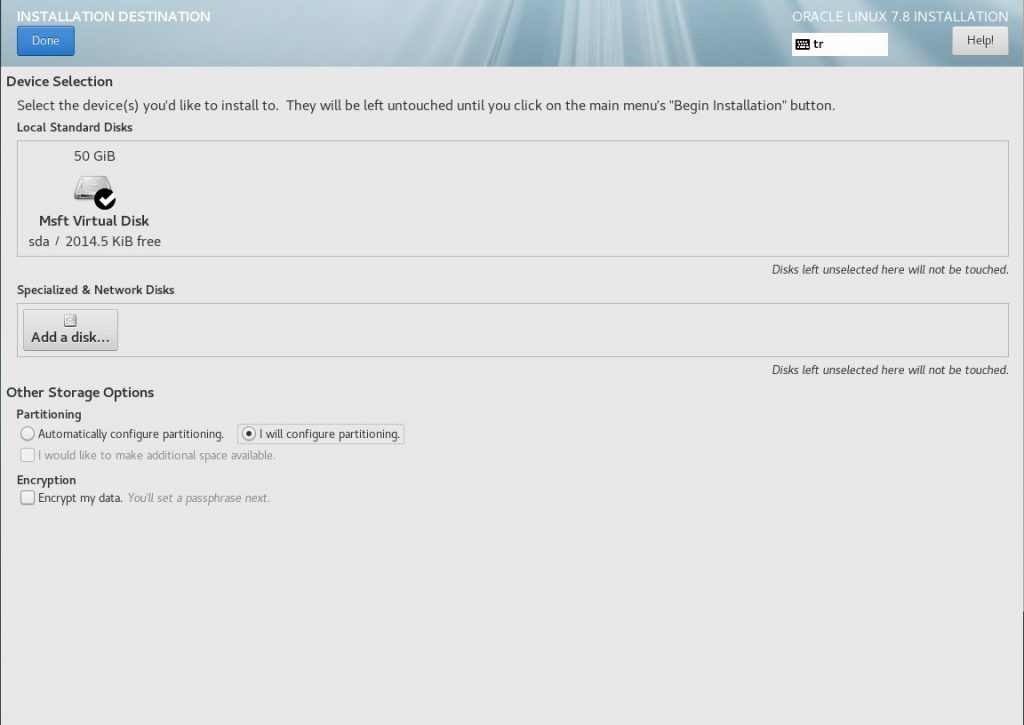Image resolution: width=1024 pixels, height=725 pixels.
Task: Switch the tr keyboard layout indicator
Action: (839, 44)
